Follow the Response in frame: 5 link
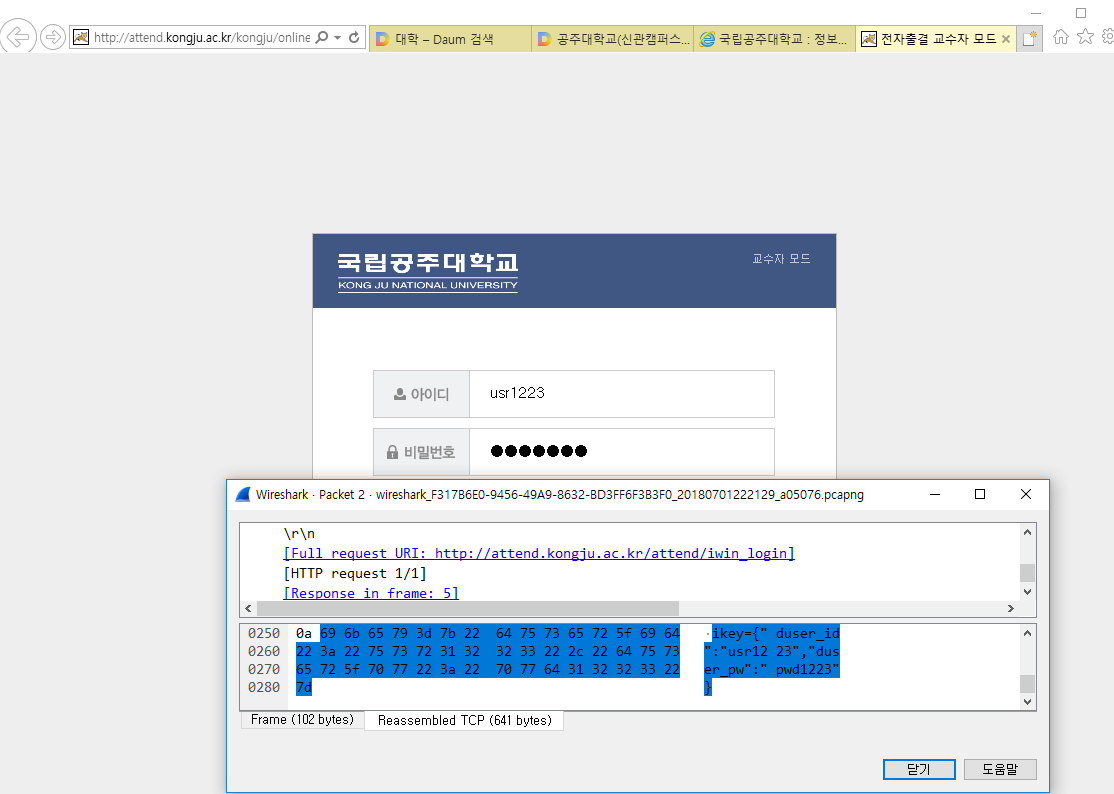 tap(371, 593)
